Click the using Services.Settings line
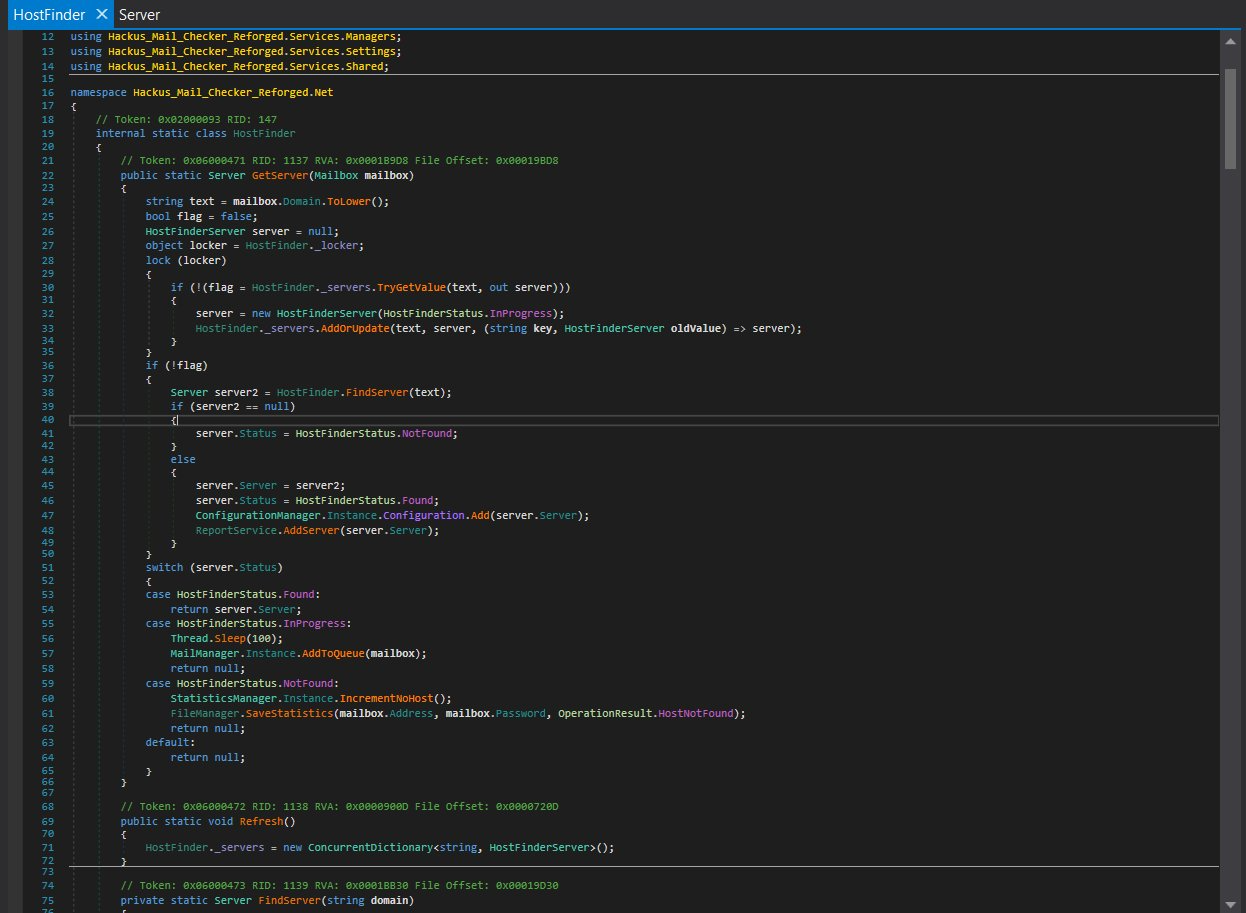The image size is (1246, 913). (236, 51)
